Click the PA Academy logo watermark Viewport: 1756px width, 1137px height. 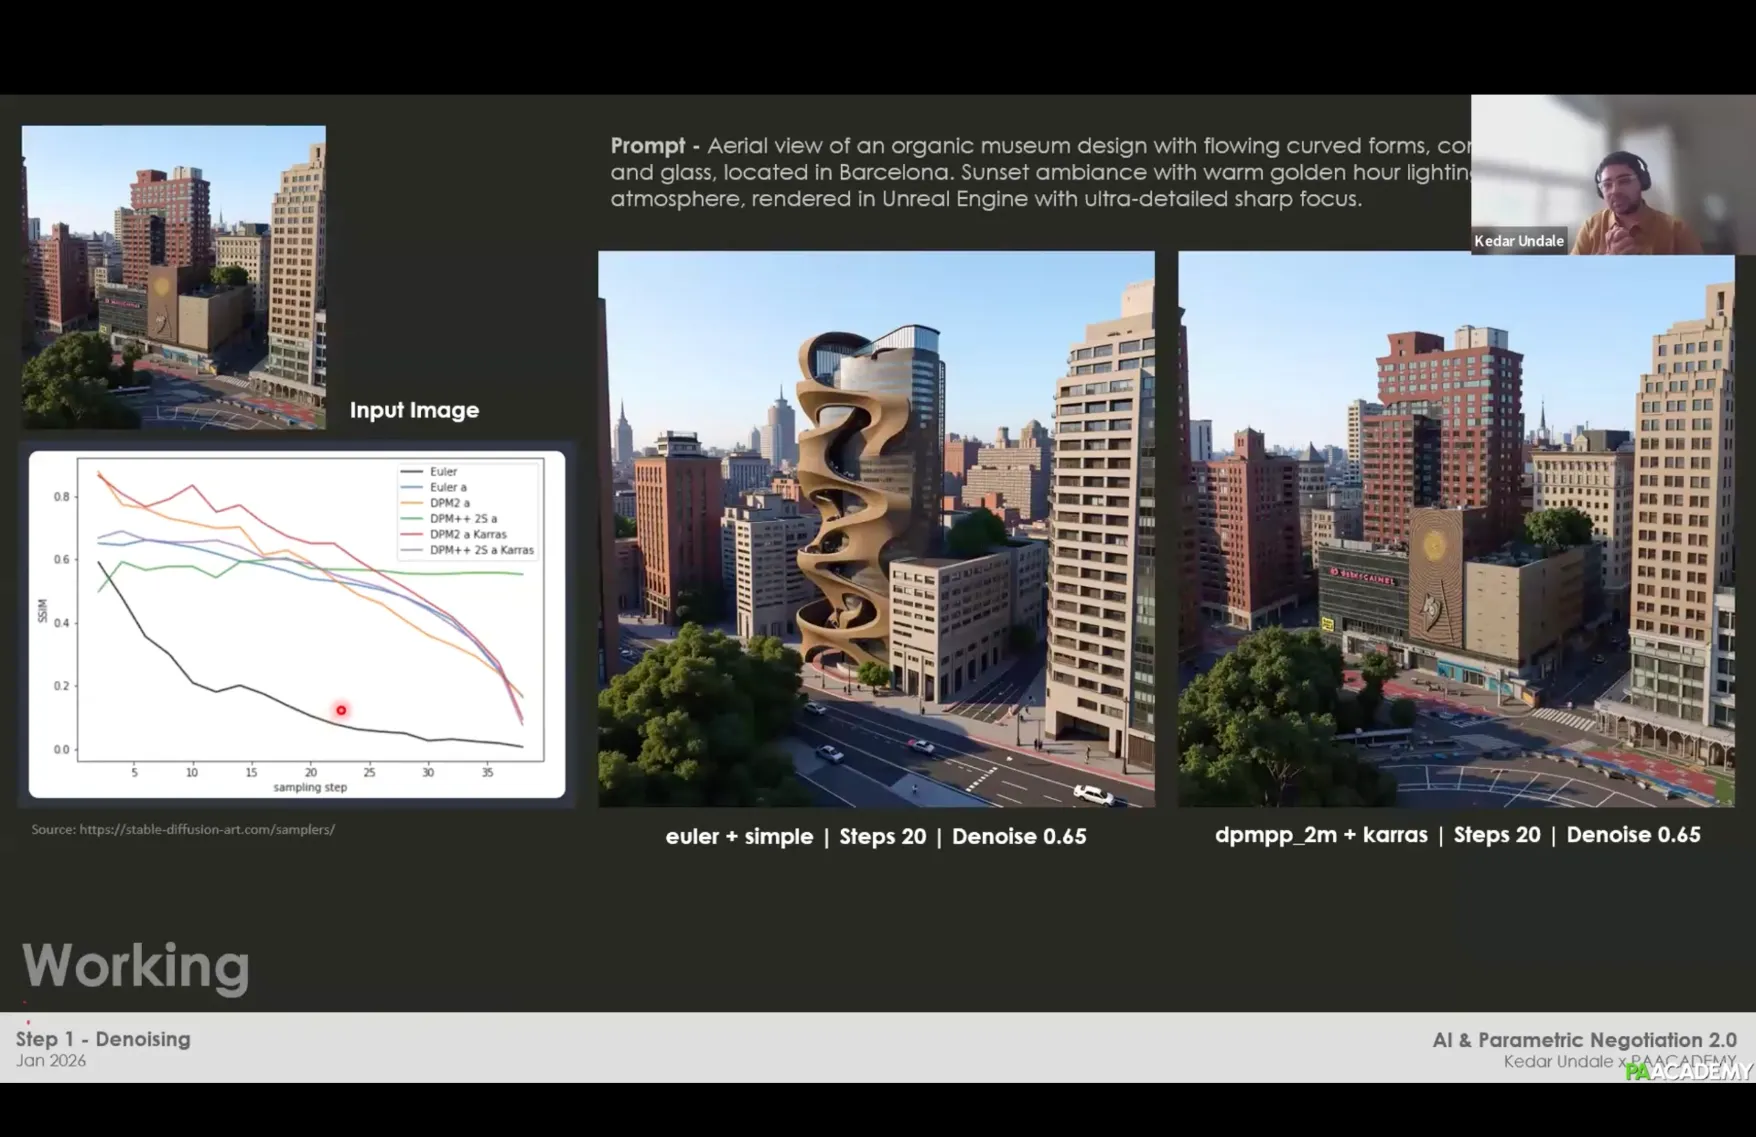pyautogui.click(x=1688, y=1071)
